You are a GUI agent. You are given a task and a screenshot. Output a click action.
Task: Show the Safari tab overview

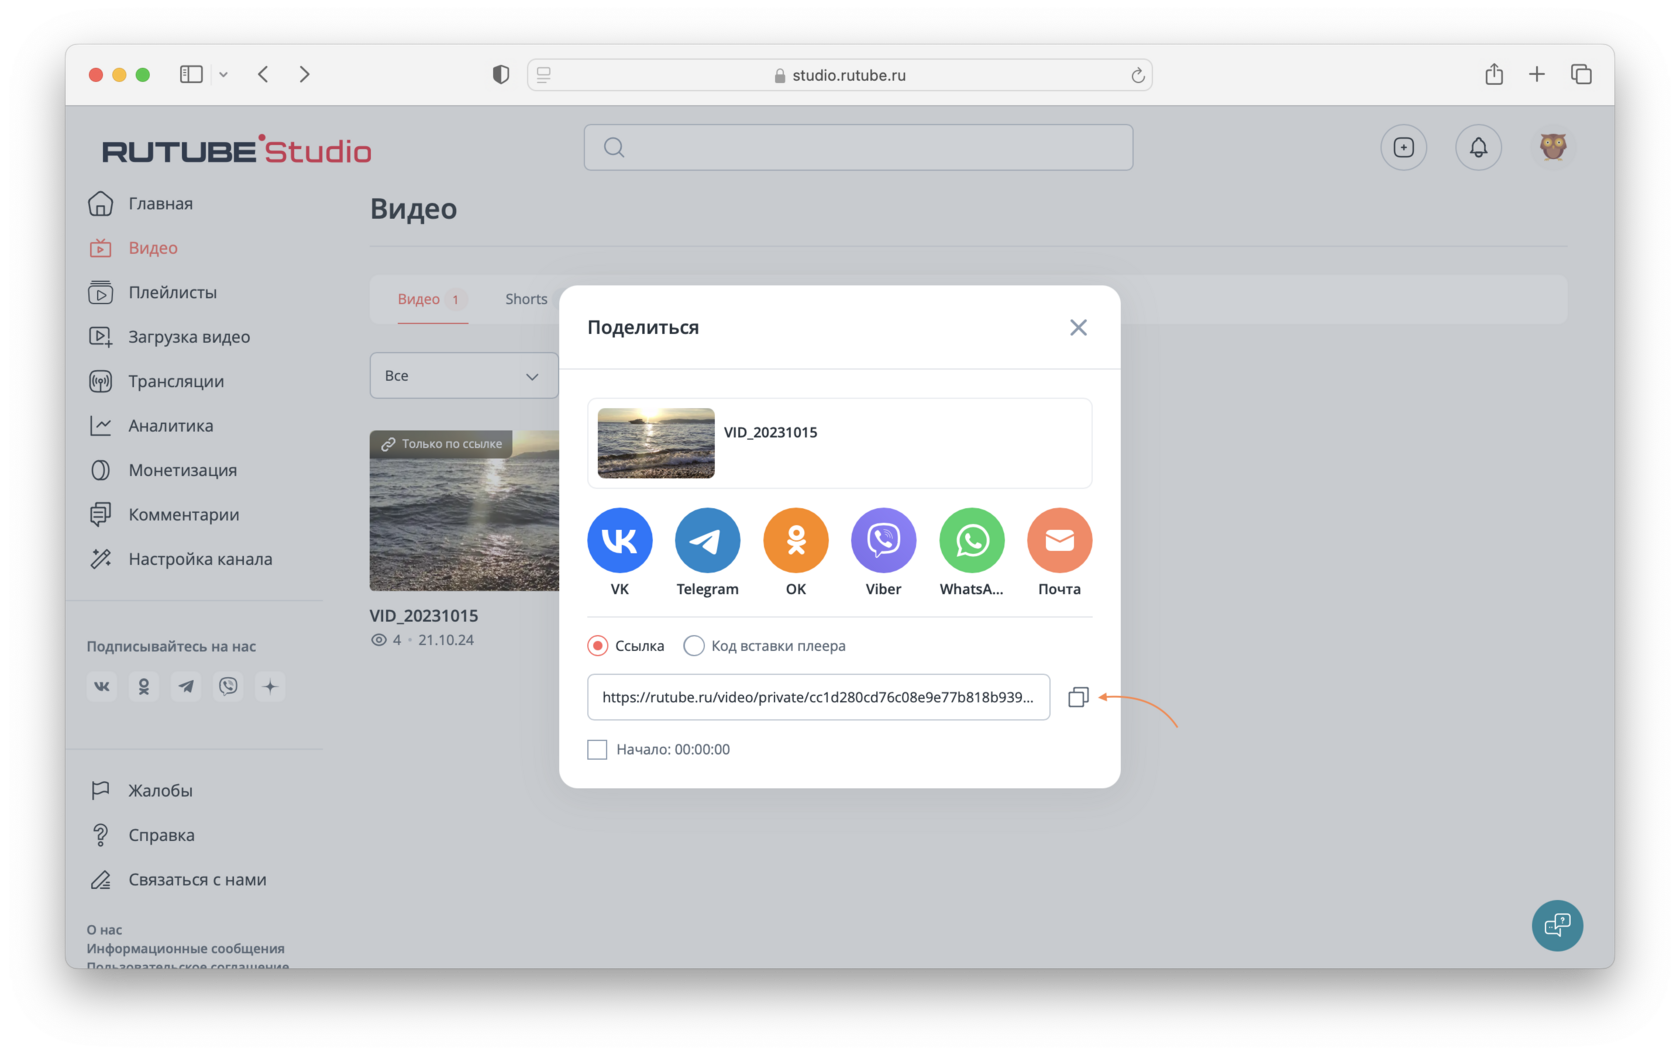tap(1581, 74)
